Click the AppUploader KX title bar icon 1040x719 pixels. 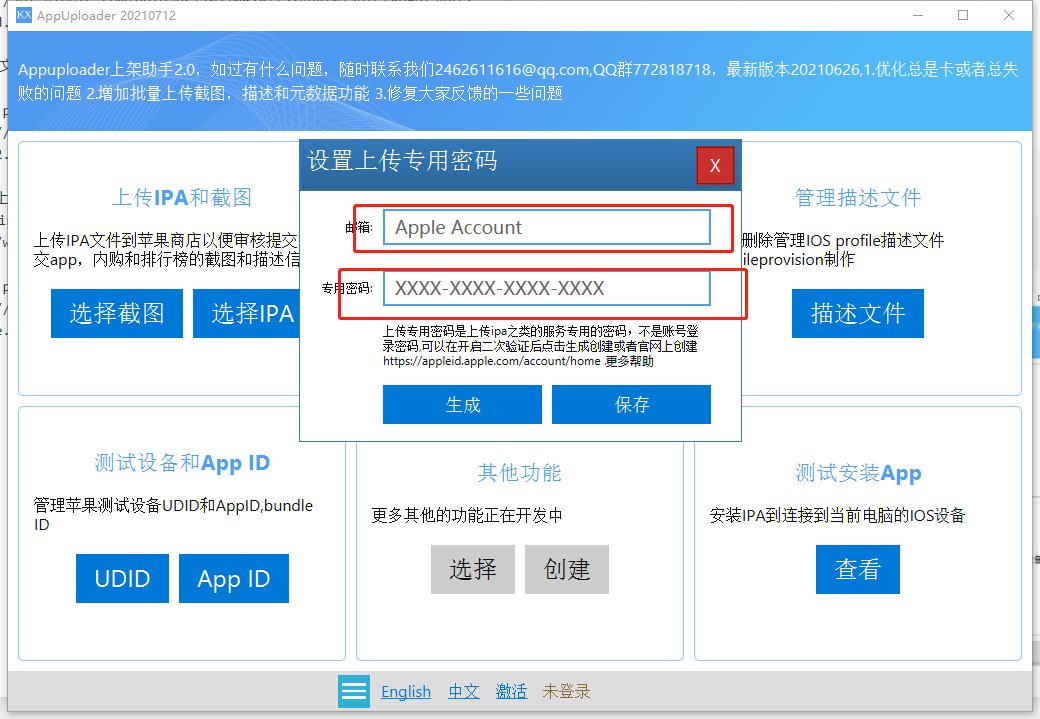[x=24, y=15]
